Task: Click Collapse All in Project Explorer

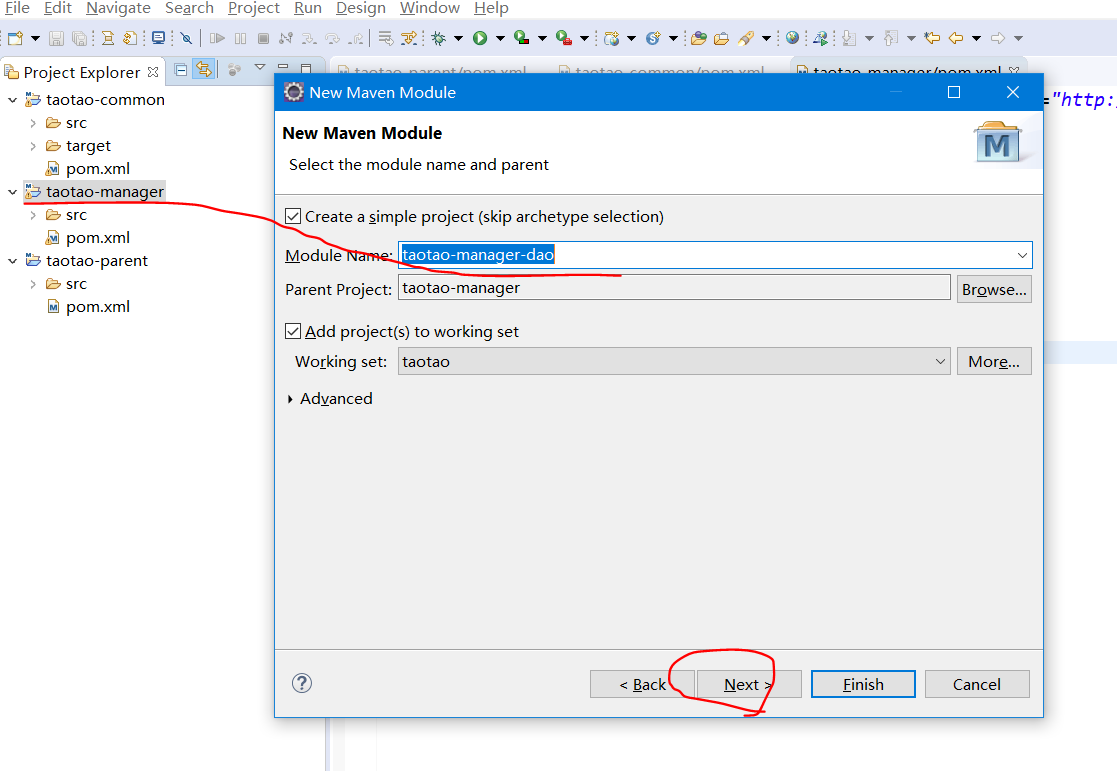Action: [181, 70]
